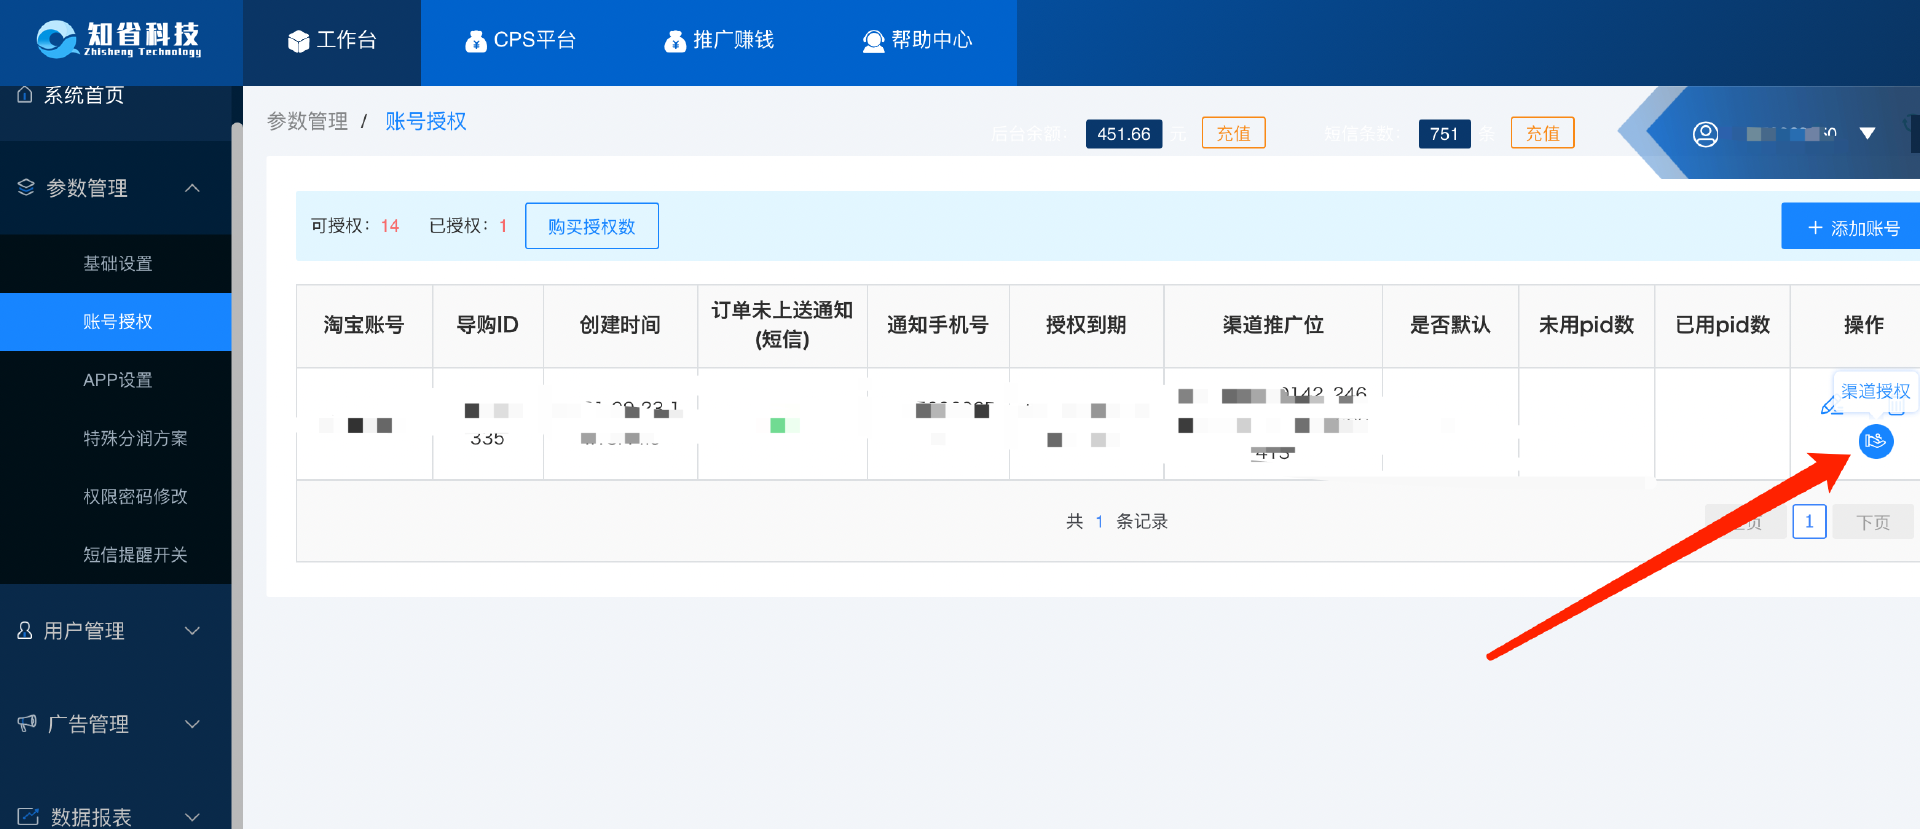1920x829 pixels.
Task: Click 充值 next to balance 451.66
Action: click(x=1233, y=133)
